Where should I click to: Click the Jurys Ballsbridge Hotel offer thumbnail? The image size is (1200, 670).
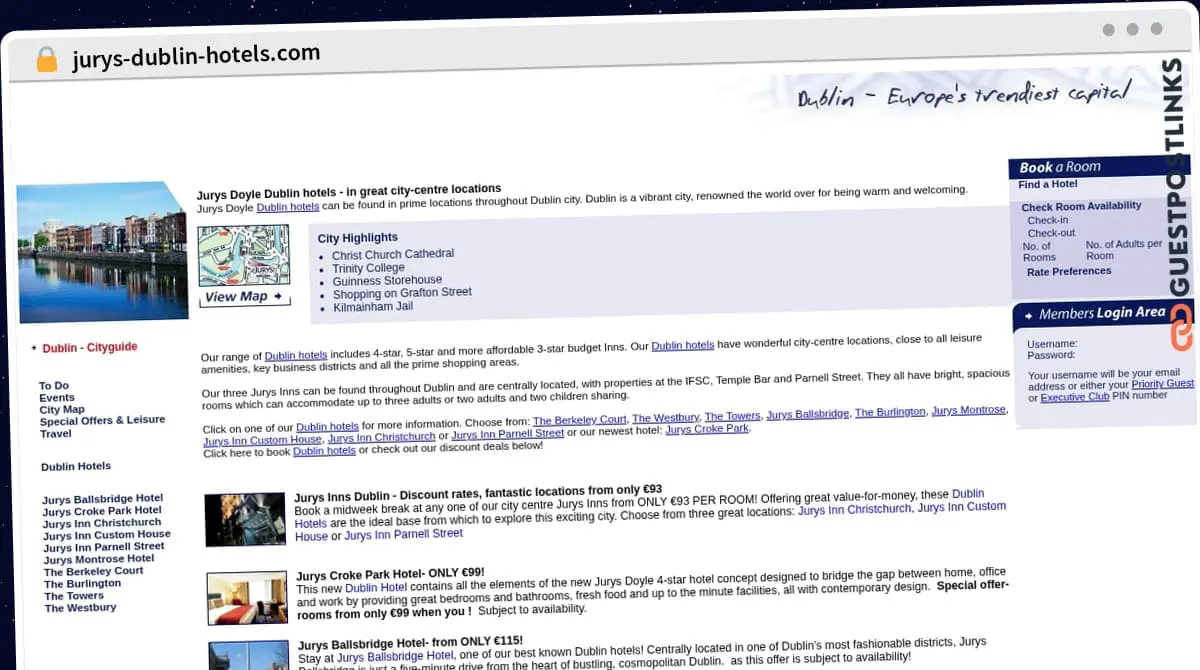tap(249, 655)
